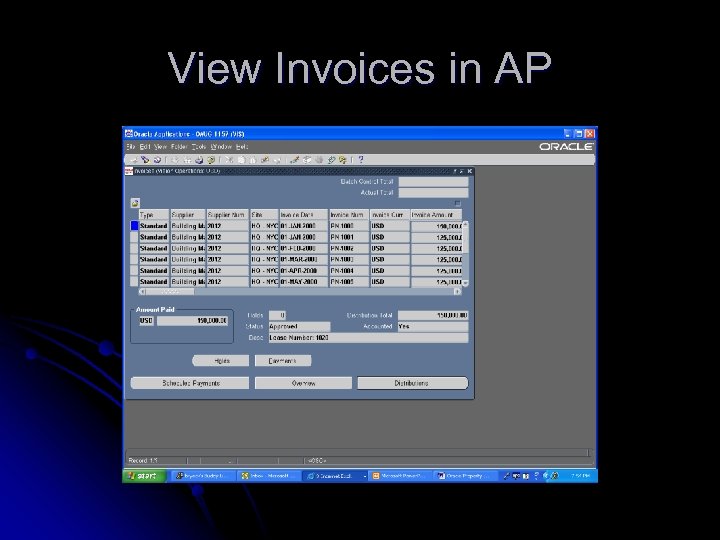Click the Overview button

pyautogui.click(x=303, y=383)
